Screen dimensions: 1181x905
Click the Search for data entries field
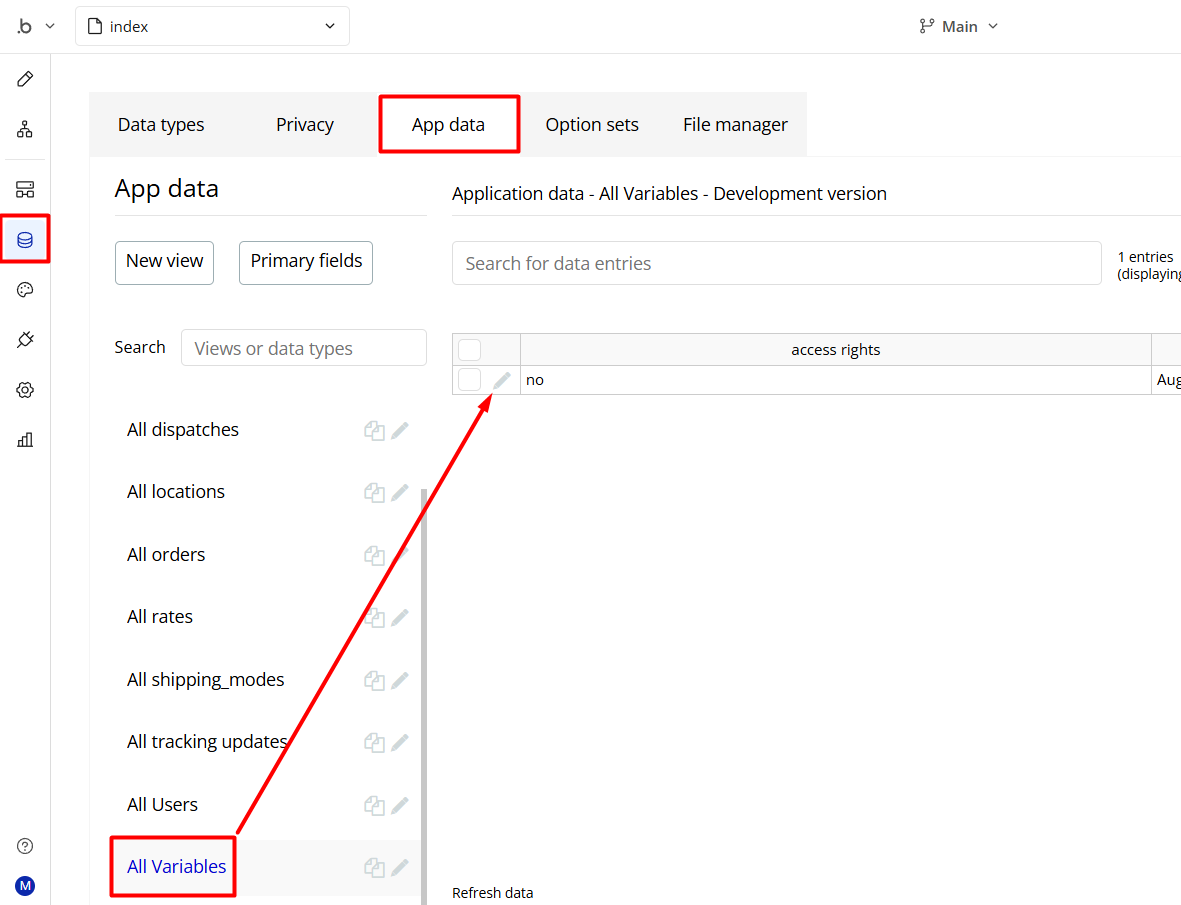[x=776, y=264]
